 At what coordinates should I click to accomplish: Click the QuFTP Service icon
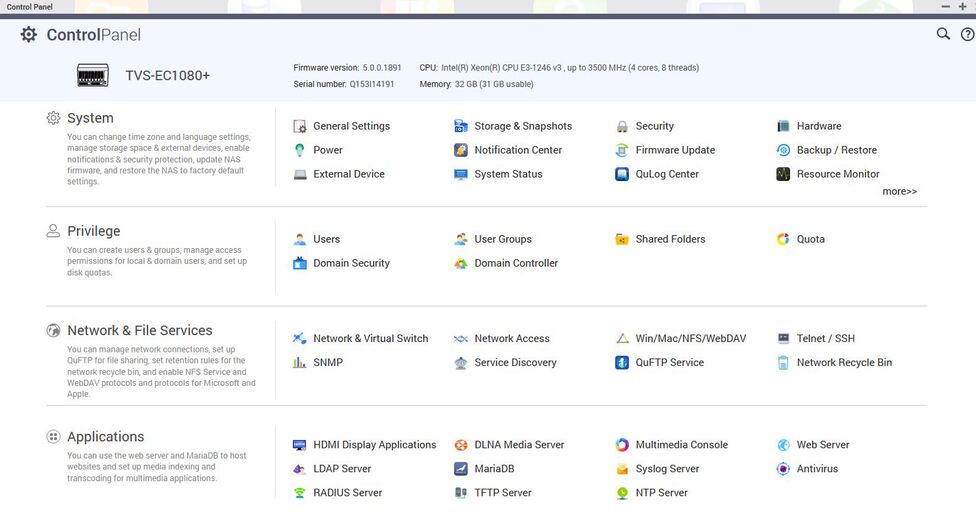[622, 363]
